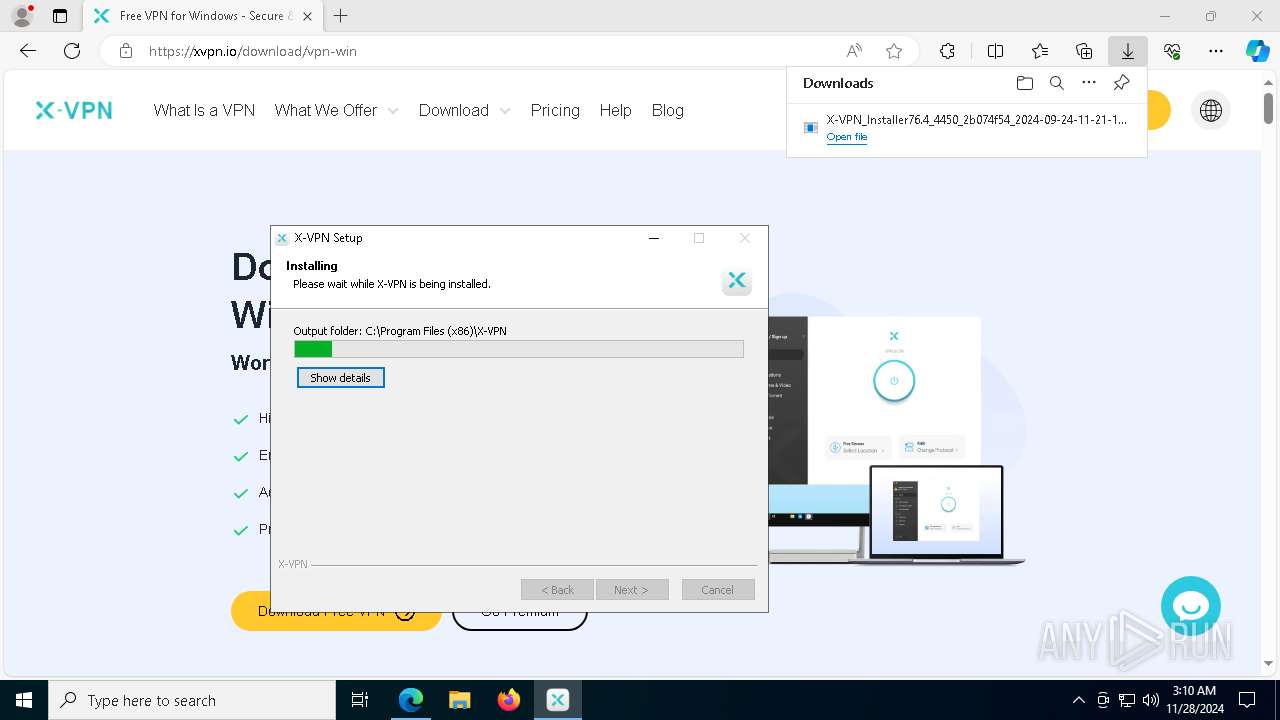Screen dimensions: 1280x720
Task: Open Edge Settings and more menu
Action: [x=1216, y=51]
